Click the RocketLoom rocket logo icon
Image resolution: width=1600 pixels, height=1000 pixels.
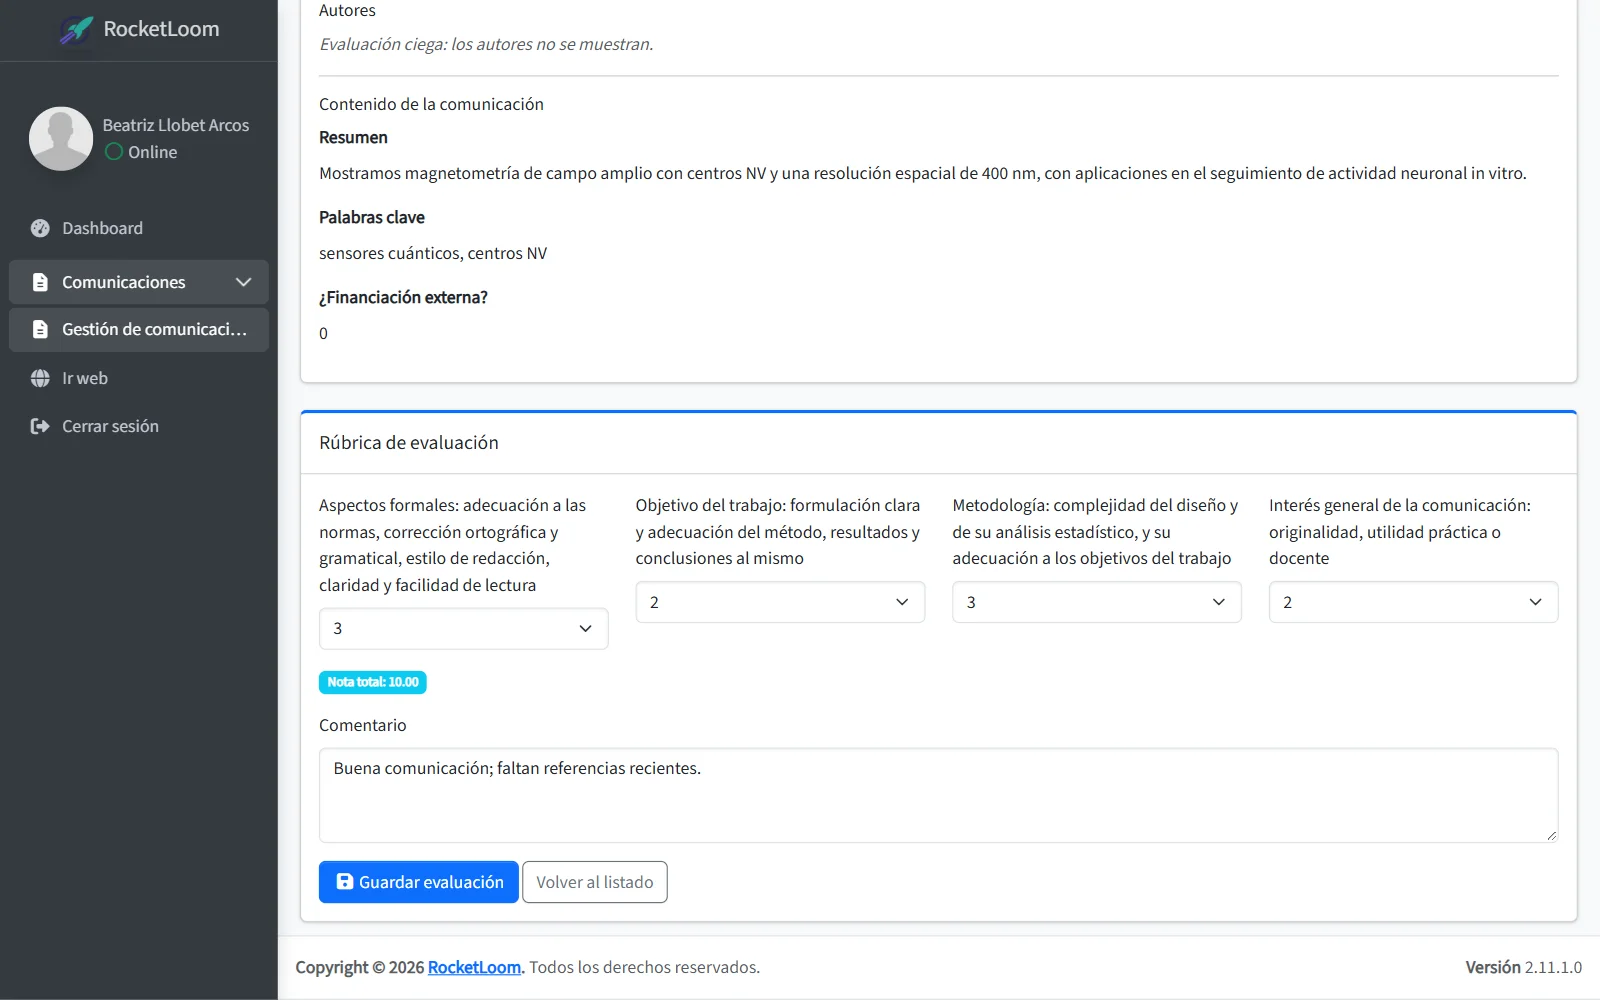tap(76, 29)
